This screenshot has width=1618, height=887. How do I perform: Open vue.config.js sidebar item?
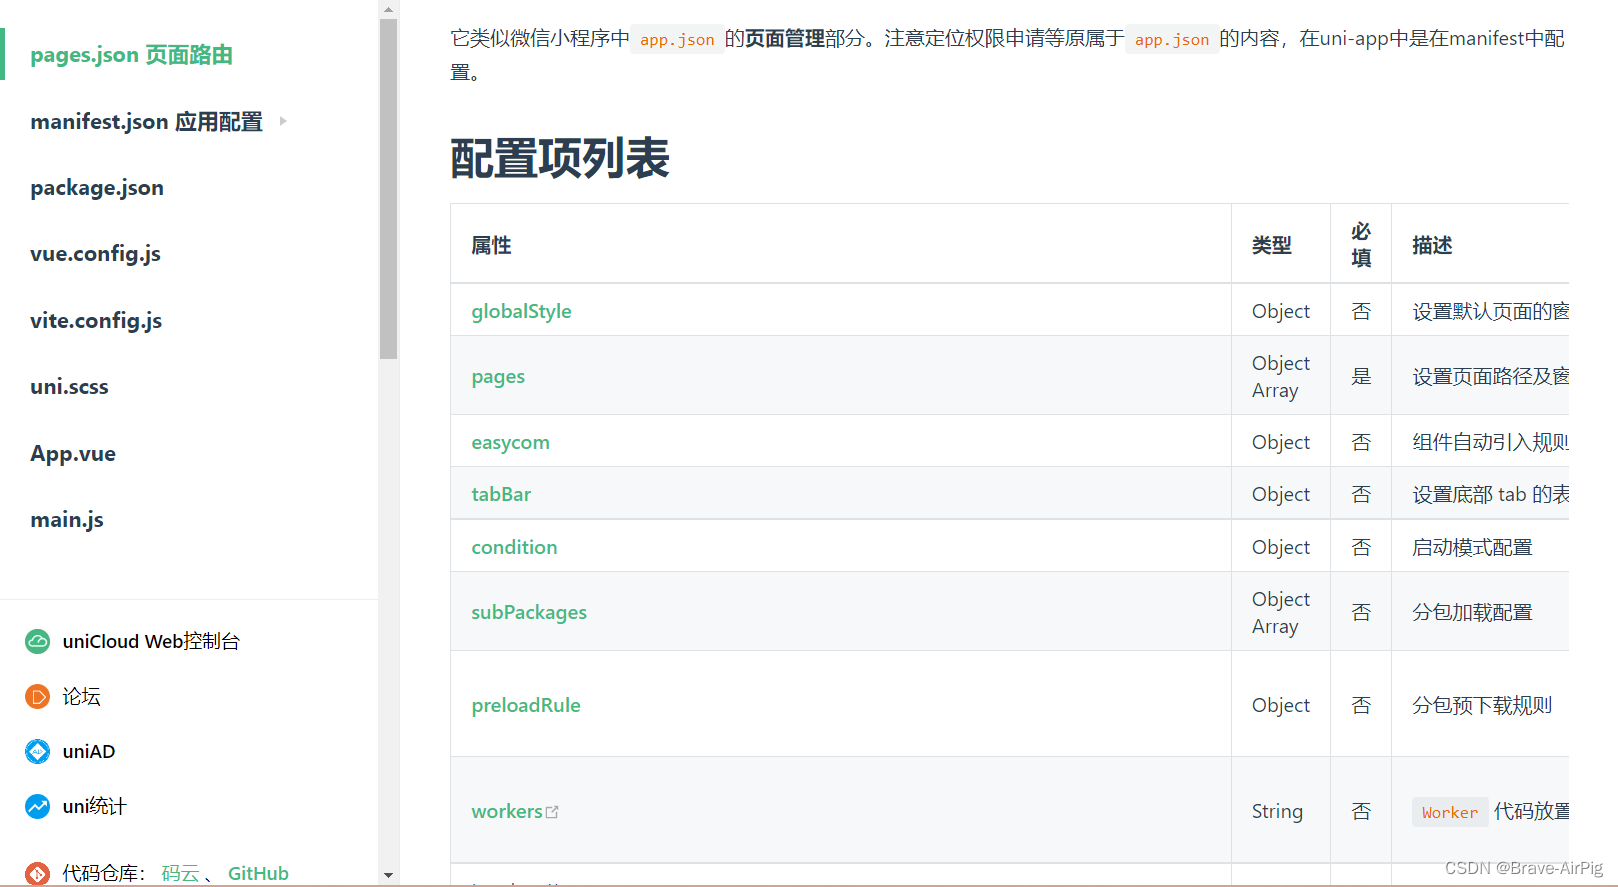[95, 254]
